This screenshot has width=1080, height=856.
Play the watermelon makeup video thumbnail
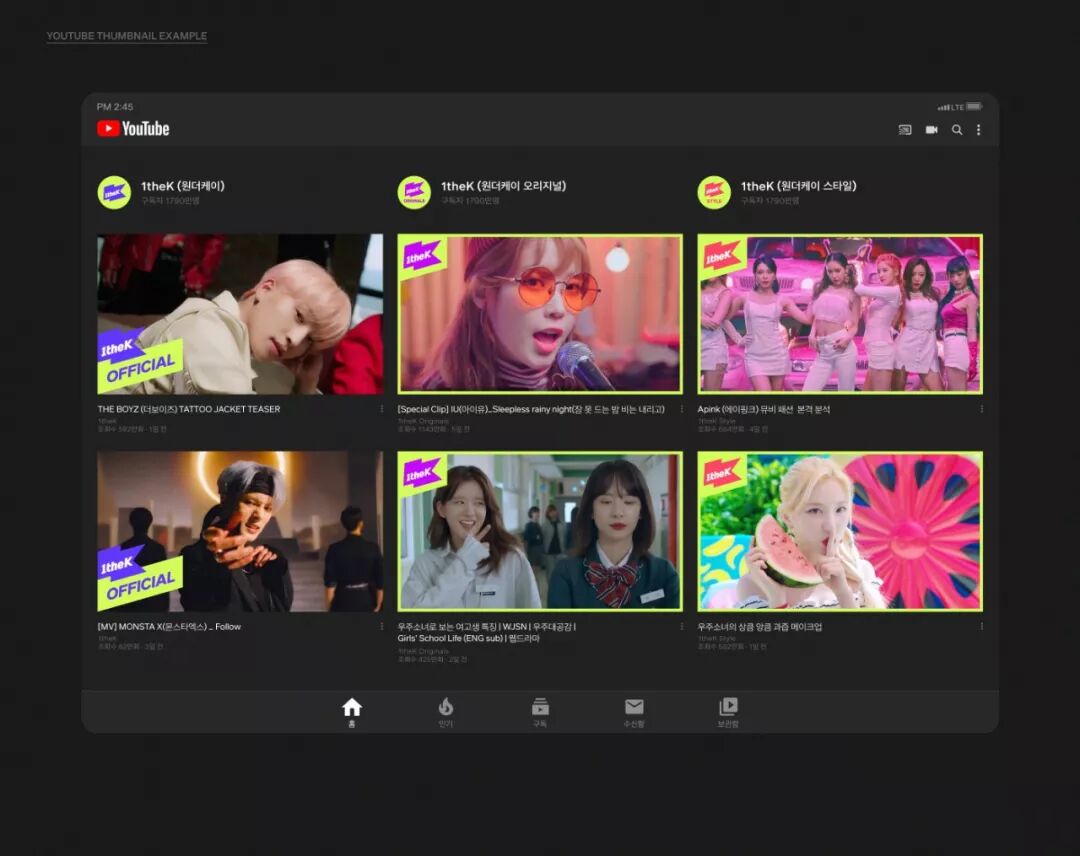pos(840,532)
